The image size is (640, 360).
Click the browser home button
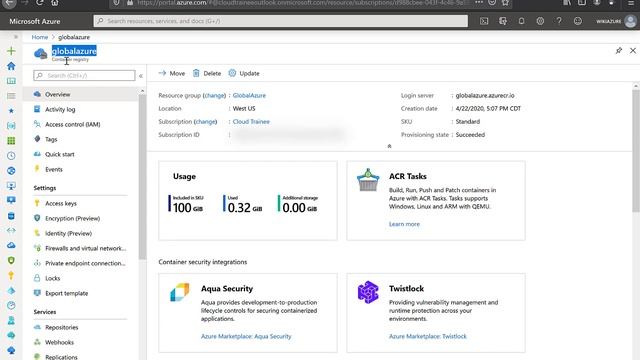(55, 3)
